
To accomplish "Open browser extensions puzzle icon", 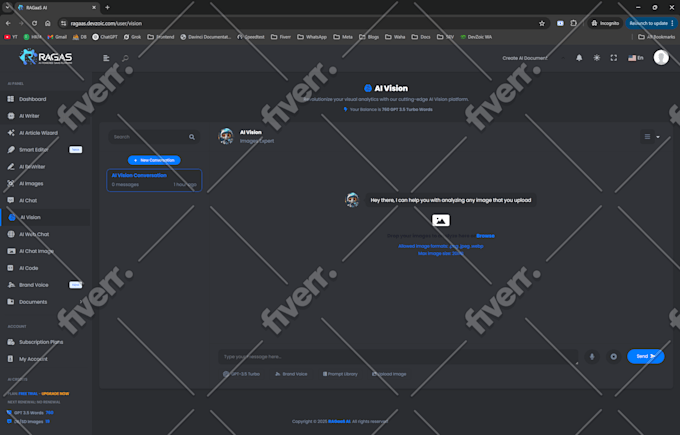I will click(x=573, y=23).
